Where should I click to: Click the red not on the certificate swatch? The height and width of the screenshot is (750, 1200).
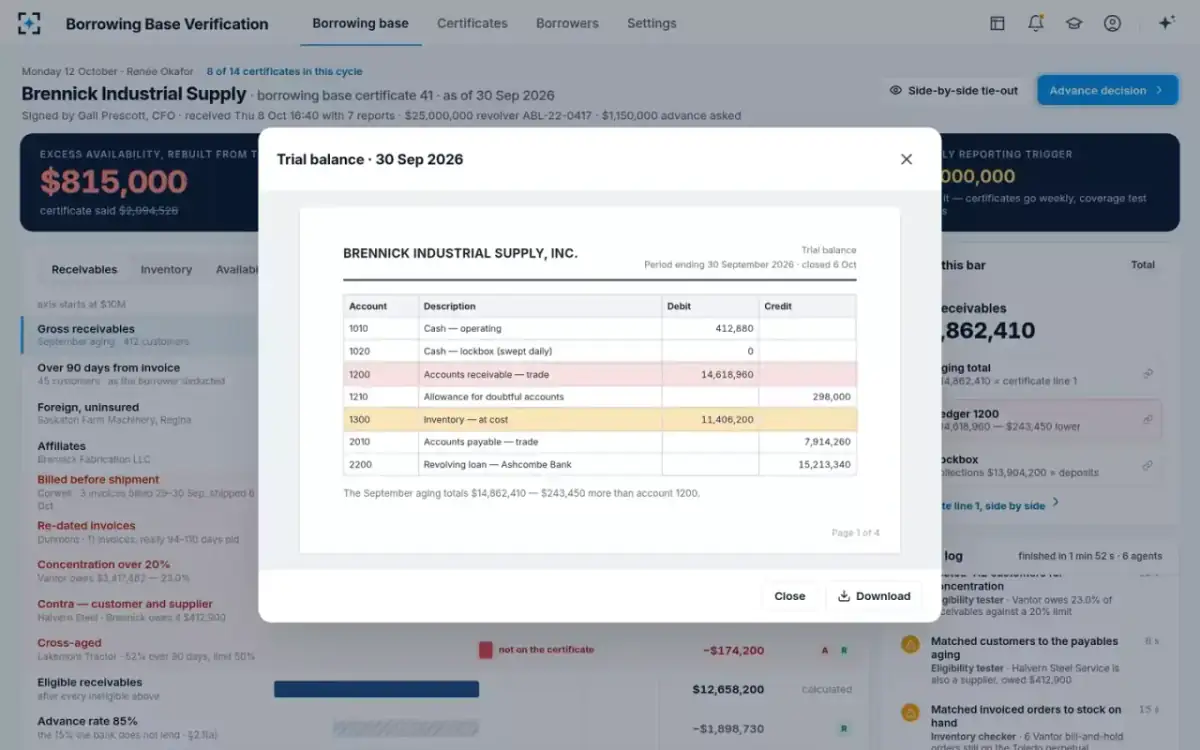(x=485, y=650)
